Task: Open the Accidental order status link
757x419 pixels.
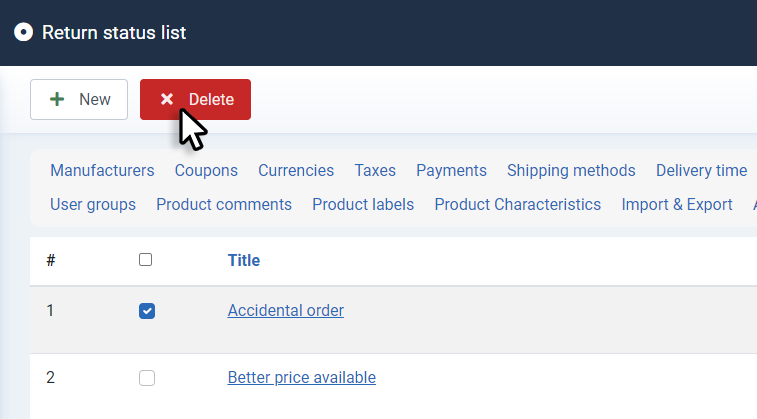Action: tap(286, 310)
